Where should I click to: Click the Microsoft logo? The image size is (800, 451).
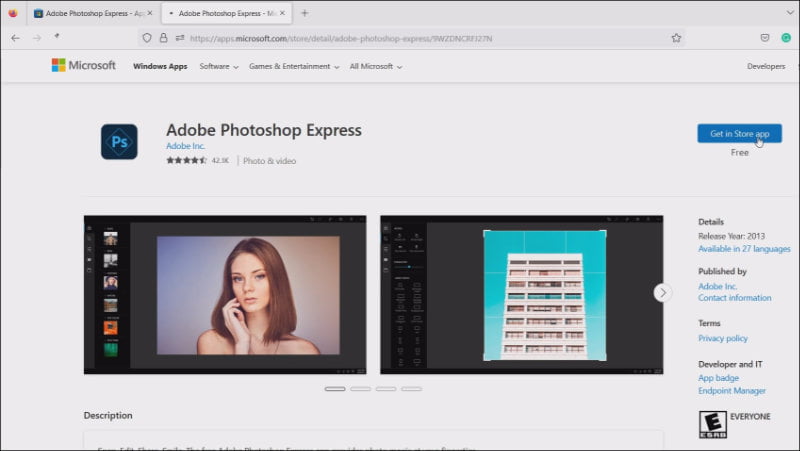click(x=83, y=65)
